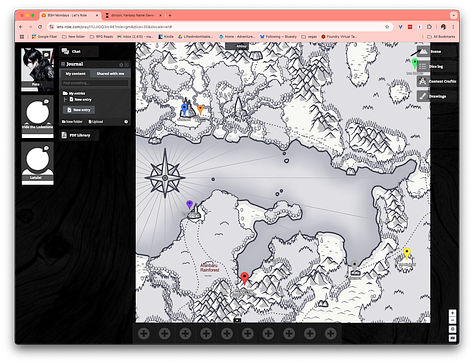Viewport: 474px width, 364px height.
Task: Switch to My content tab
Action: coord(75,74)
